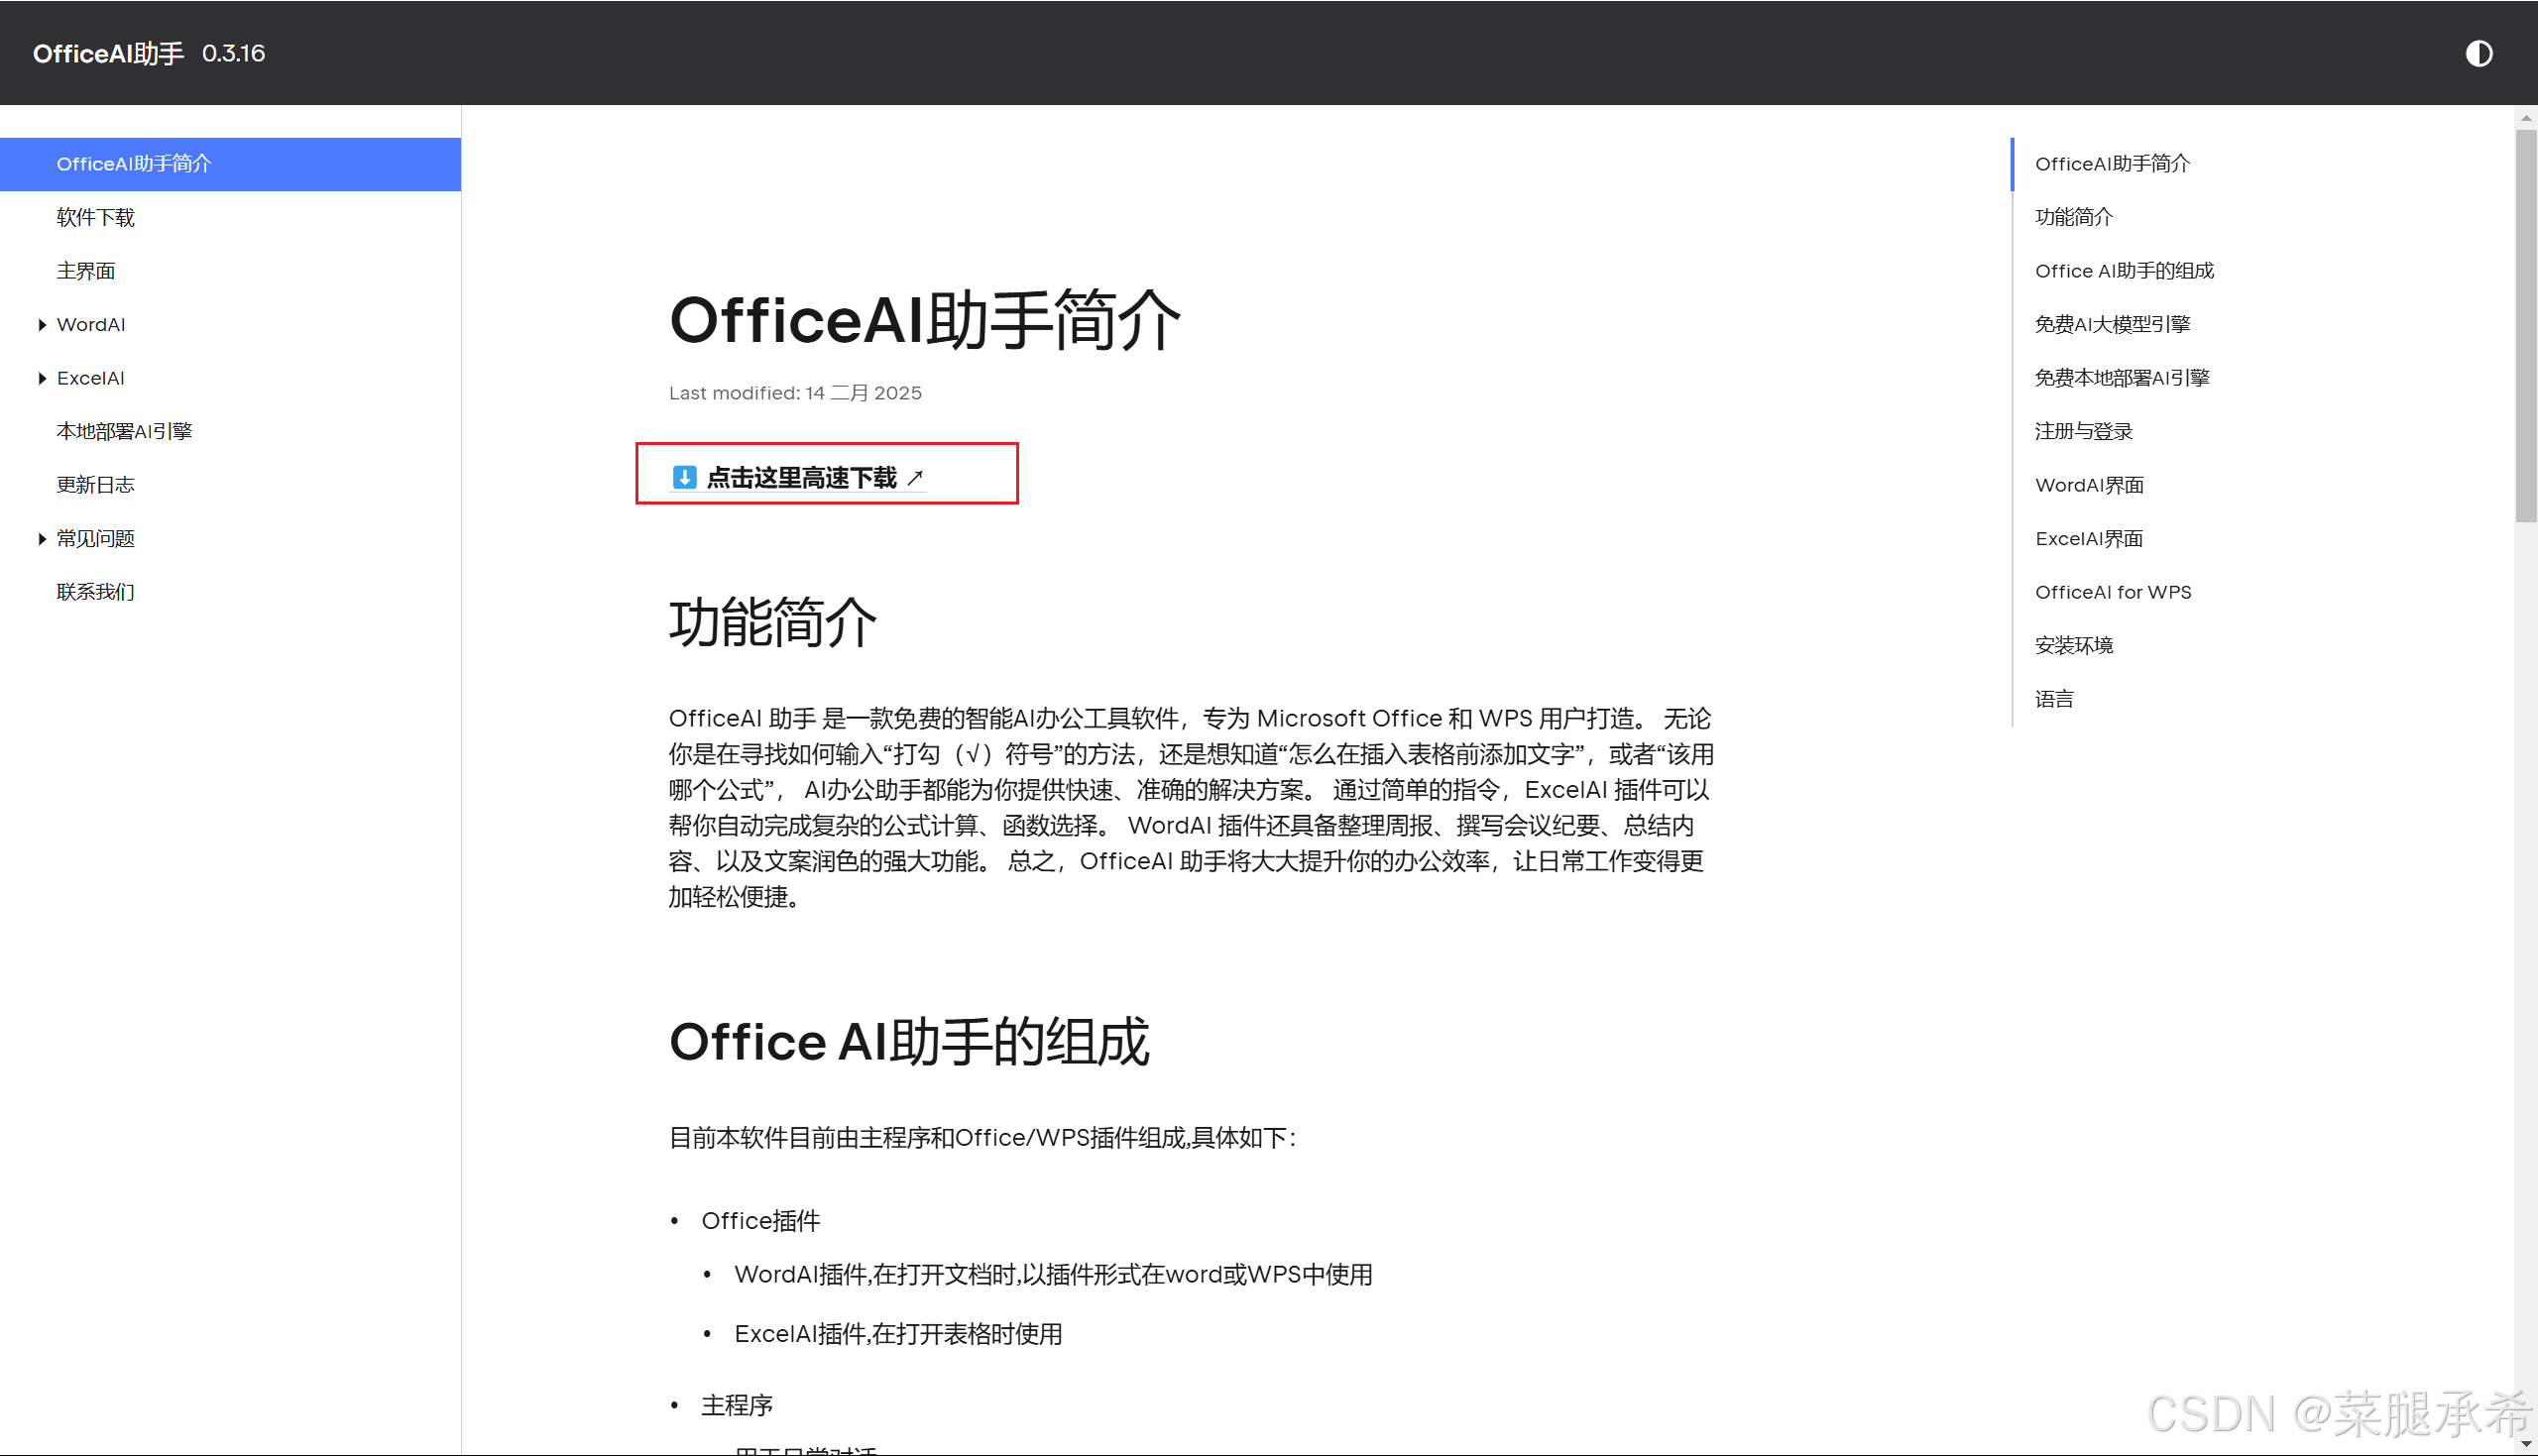
Task: Jump to OfficeAI for WPS in outline
Action: point(2113,592)
